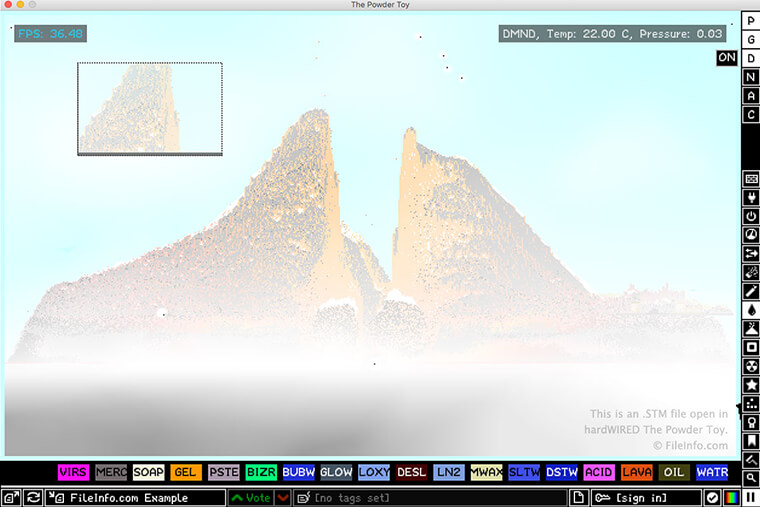760x507 pixels.
Task: Open the Powered Materials power icon
Action: (750, 216)
